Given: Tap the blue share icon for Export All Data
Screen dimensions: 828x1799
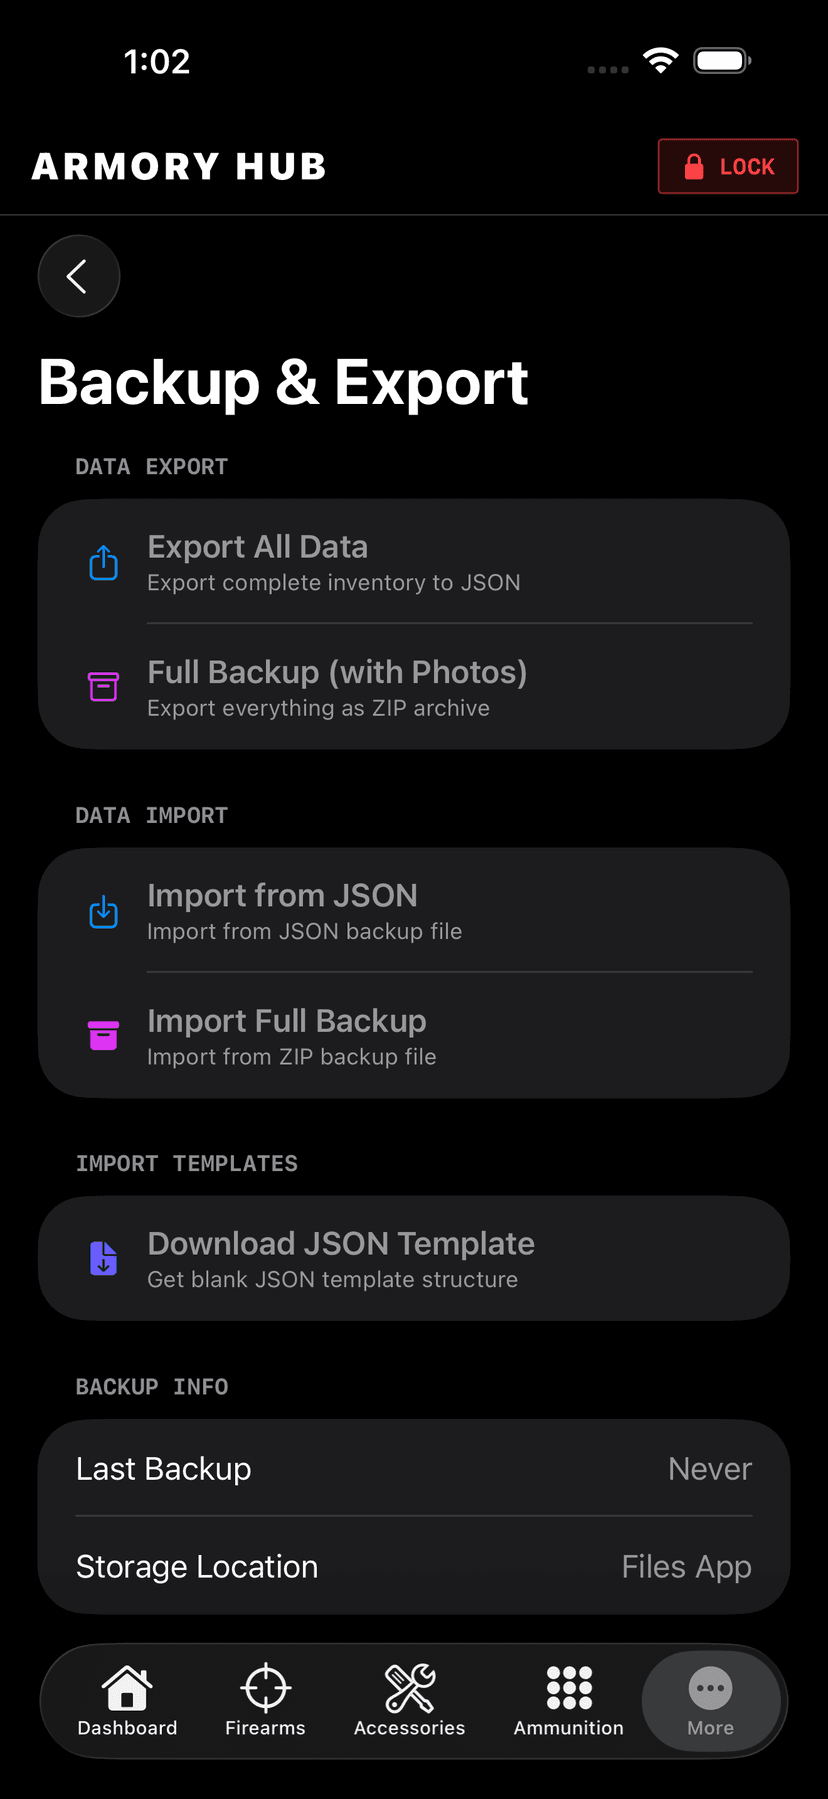Looking at the screenshot, I should click(103, 563).
